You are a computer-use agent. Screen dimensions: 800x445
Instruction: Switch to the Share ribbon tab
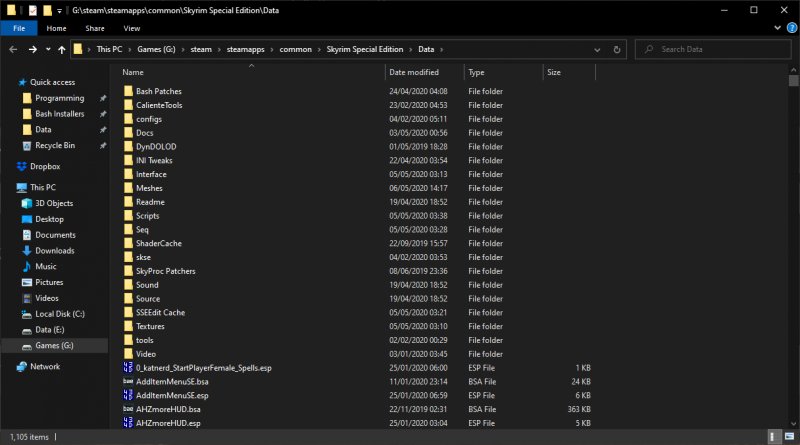[x=95, y=29]
